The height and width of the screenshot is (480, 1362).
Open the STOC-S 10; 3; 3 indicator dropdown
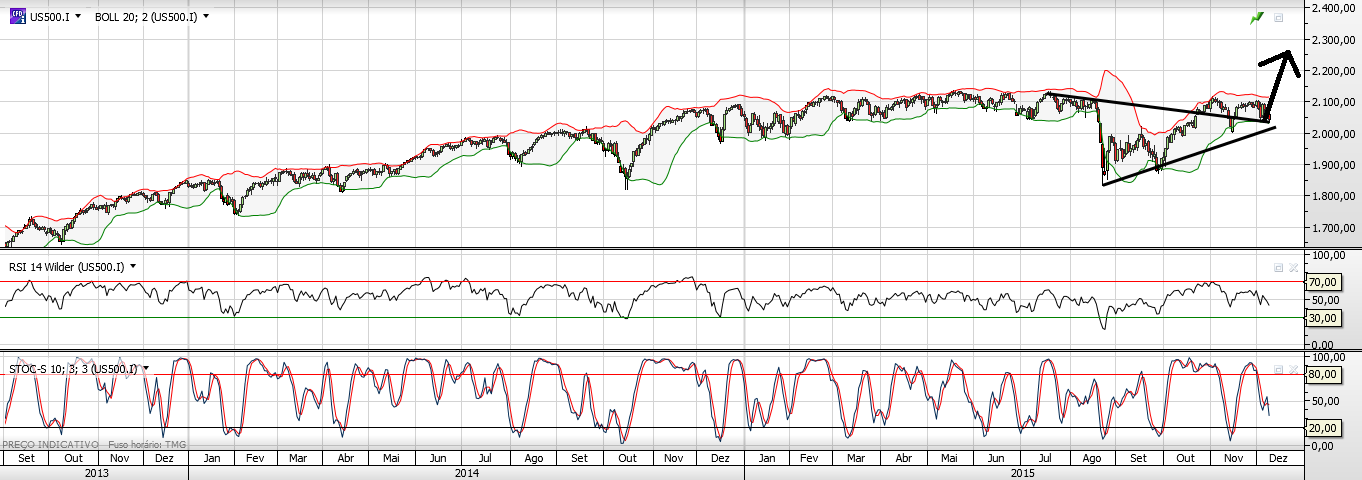point(146,368)
